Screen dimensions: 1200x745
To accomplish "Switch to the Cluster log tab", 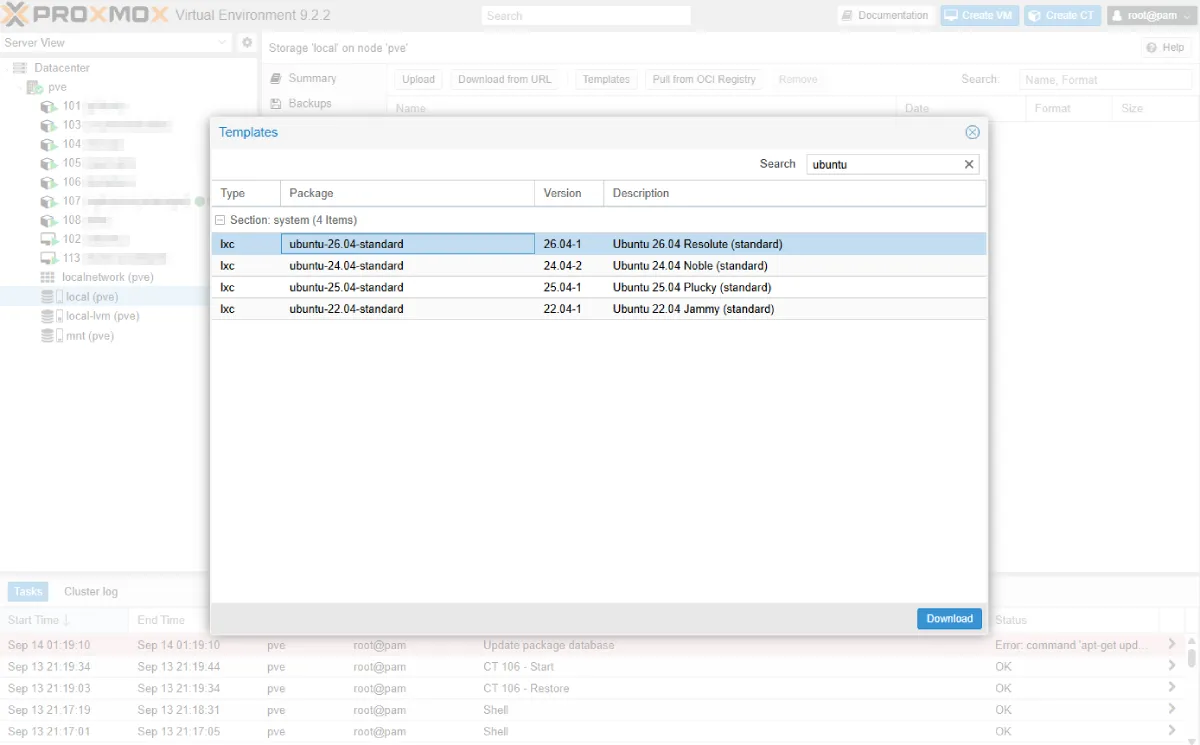I will click(x=91, y=591).
